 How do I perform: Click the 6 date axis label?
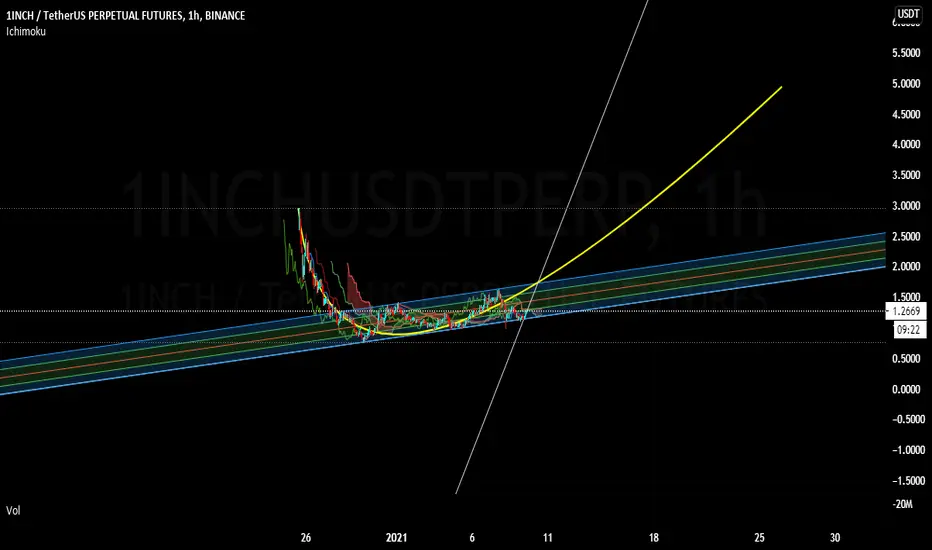472,538
